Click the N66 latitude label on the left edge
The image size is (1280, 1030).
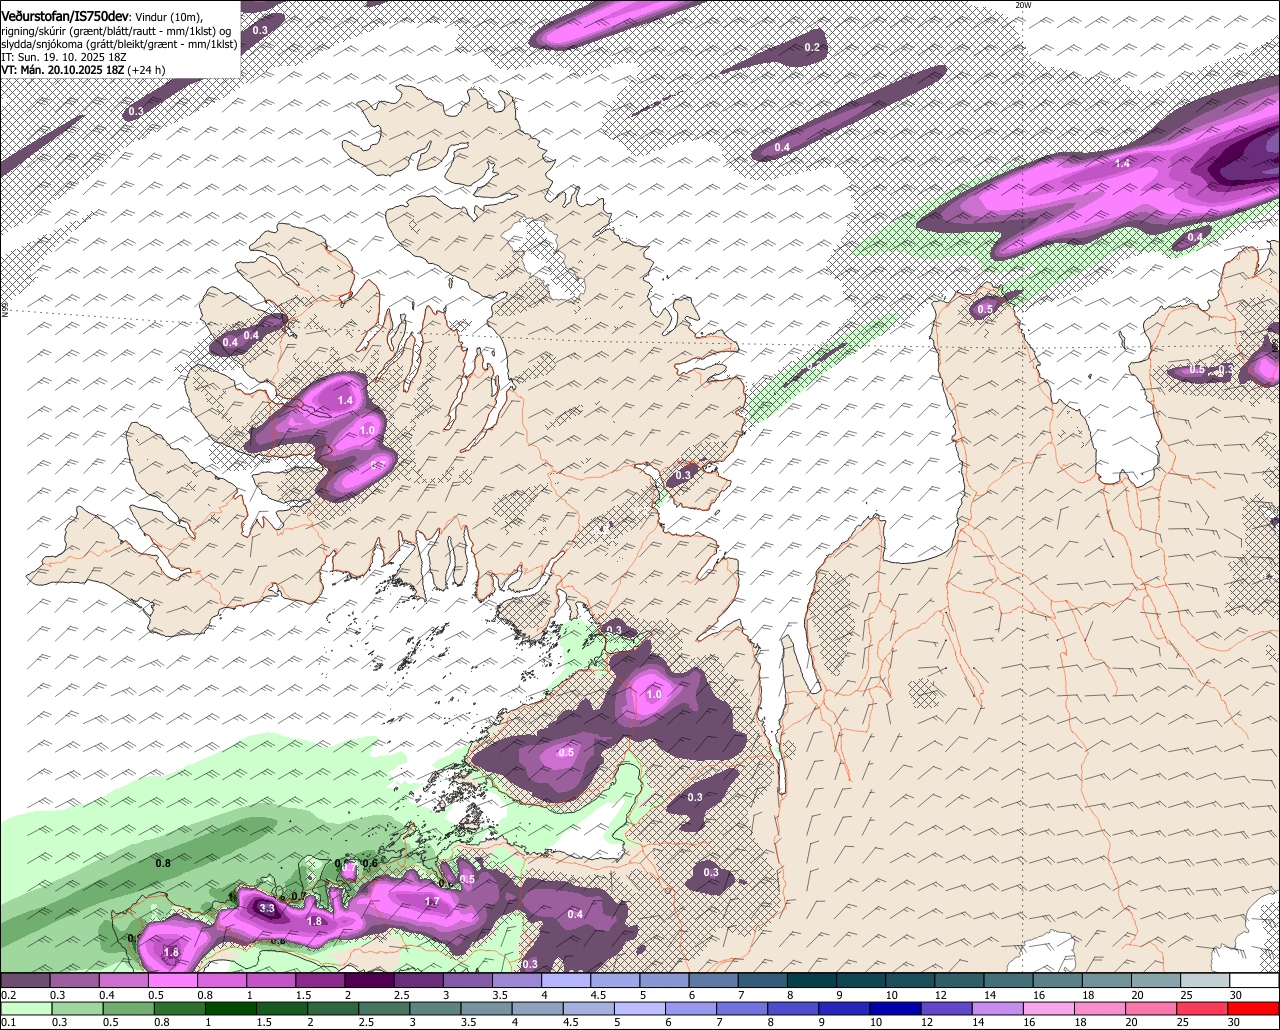click(5, 311)
